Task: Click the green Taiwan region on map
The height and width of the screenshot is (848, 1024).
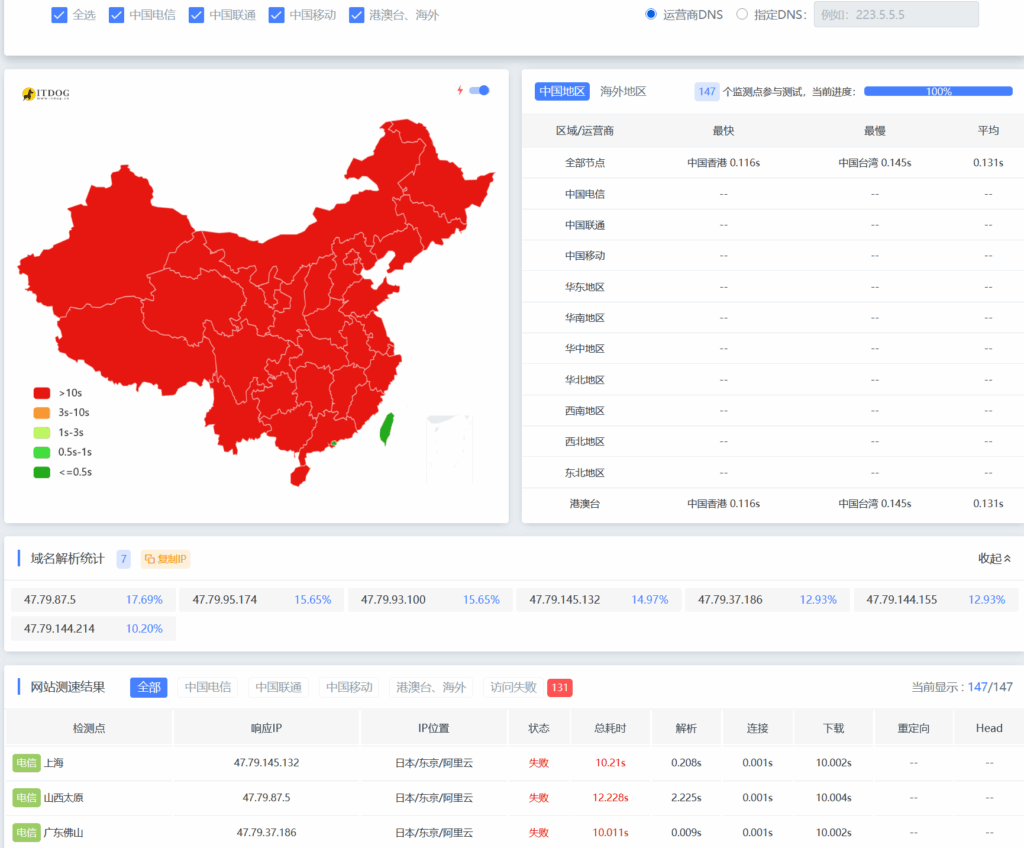Action: coord(386,429)
